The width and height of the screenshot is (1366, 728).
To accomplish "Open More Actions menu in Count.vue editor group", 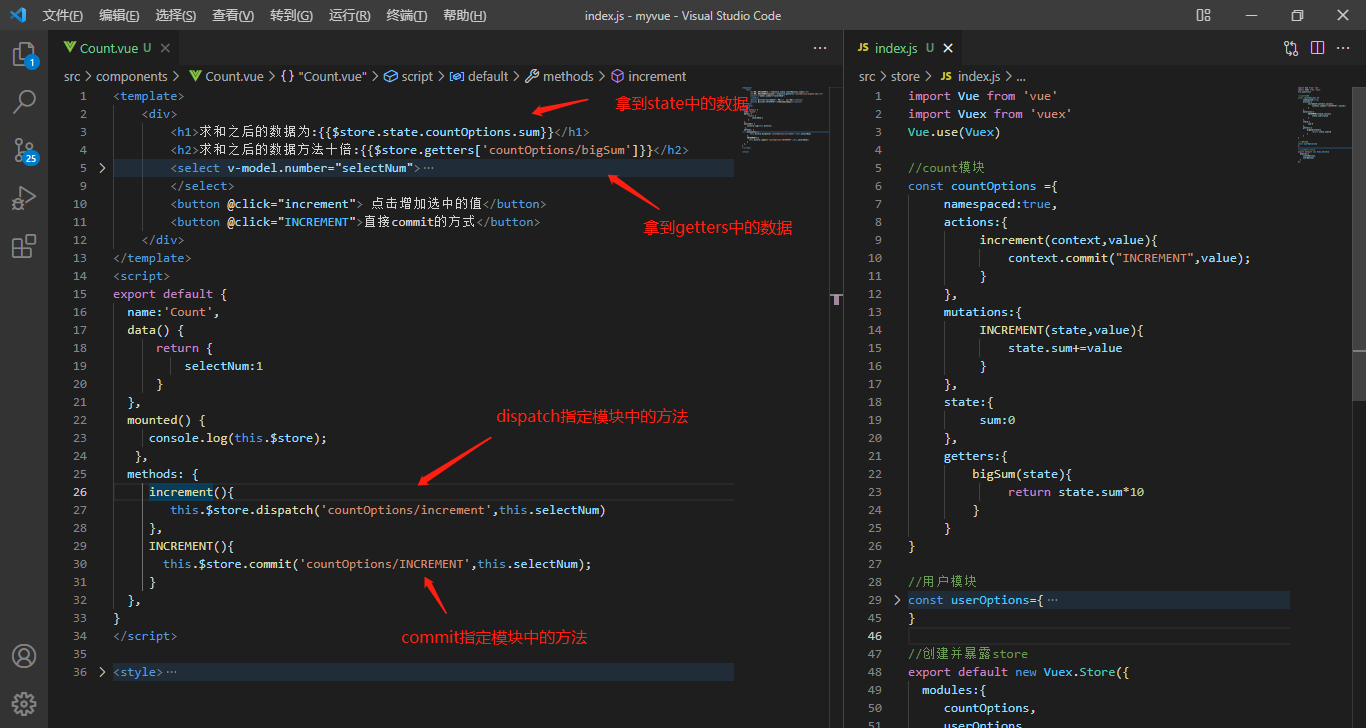I will pyautogui.click(x=820, y=48).
